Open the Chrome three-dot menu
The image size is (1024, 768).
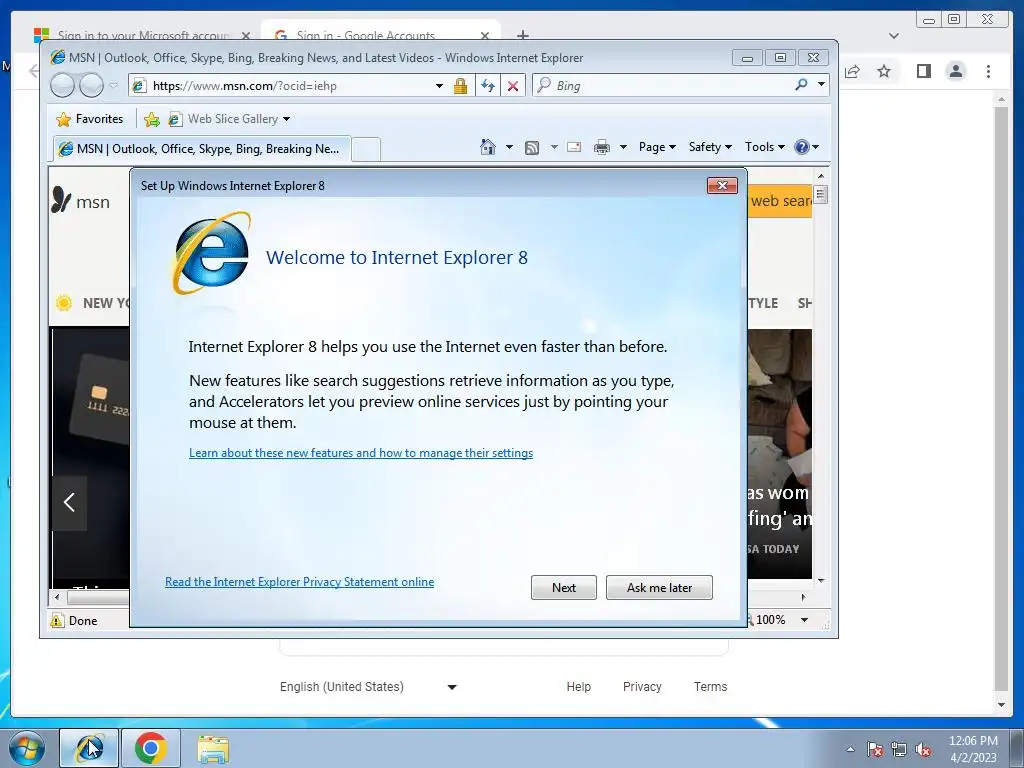click(988, 71)
